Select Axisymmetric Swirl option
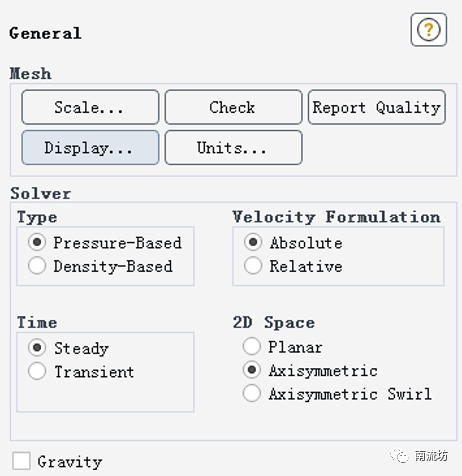 (x=252, y=393)
